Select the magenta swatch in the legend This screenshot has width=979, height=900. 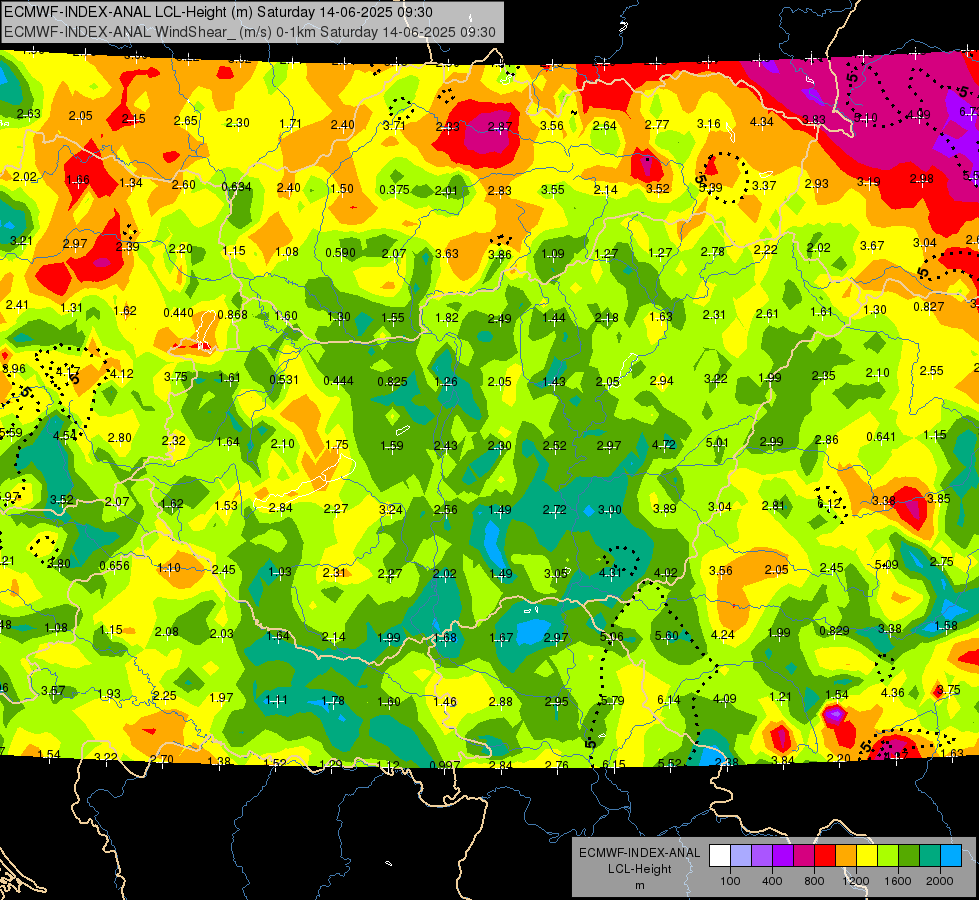click(x=804, y=856)
